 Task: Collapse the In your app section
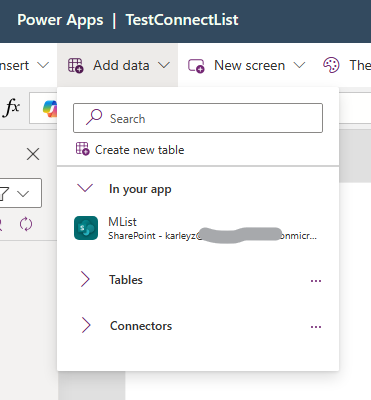coord(85,188)
